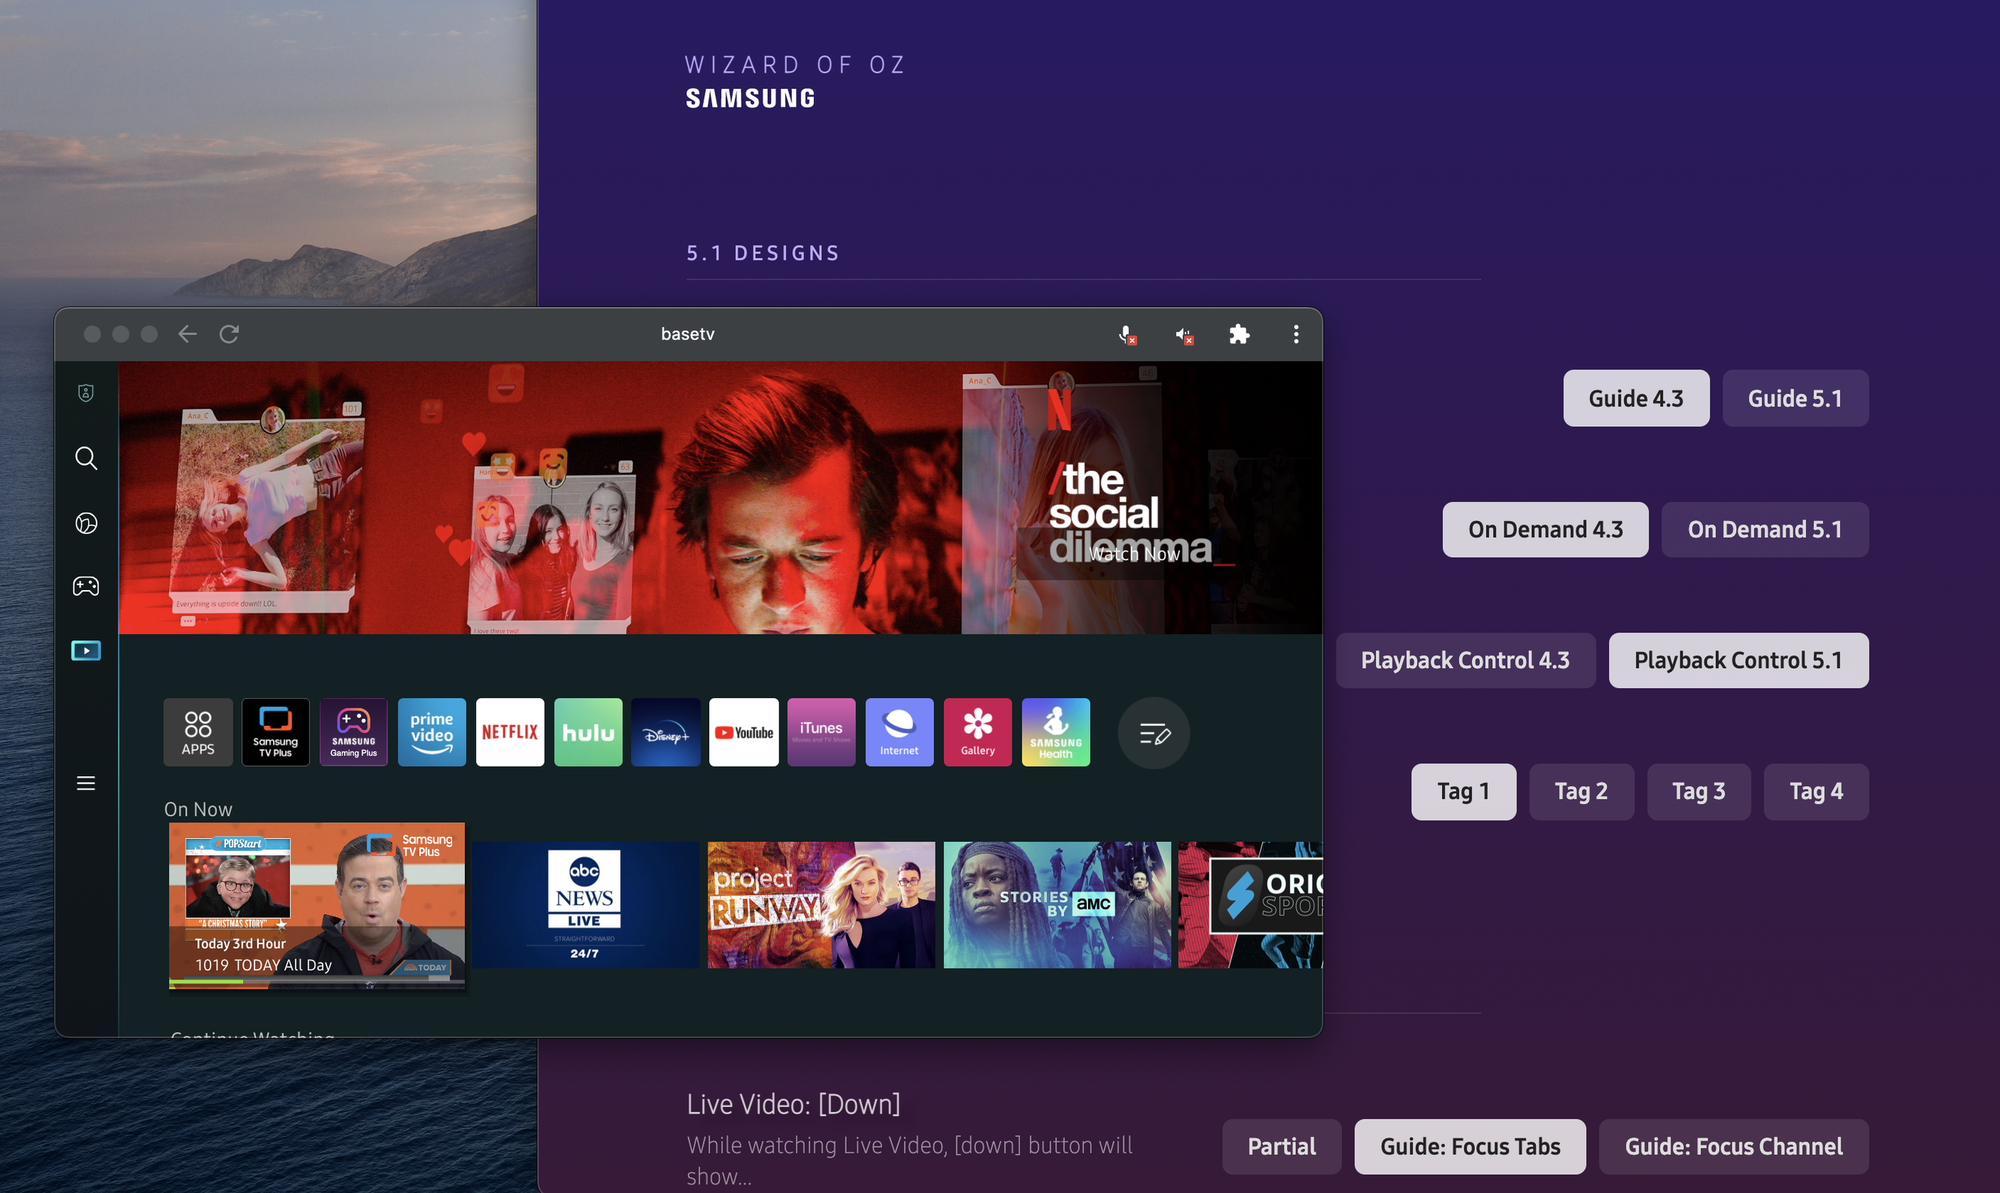Screen dimensions: 2000x1193
Task: Launch YouTube app
Action: pos(744,732)
